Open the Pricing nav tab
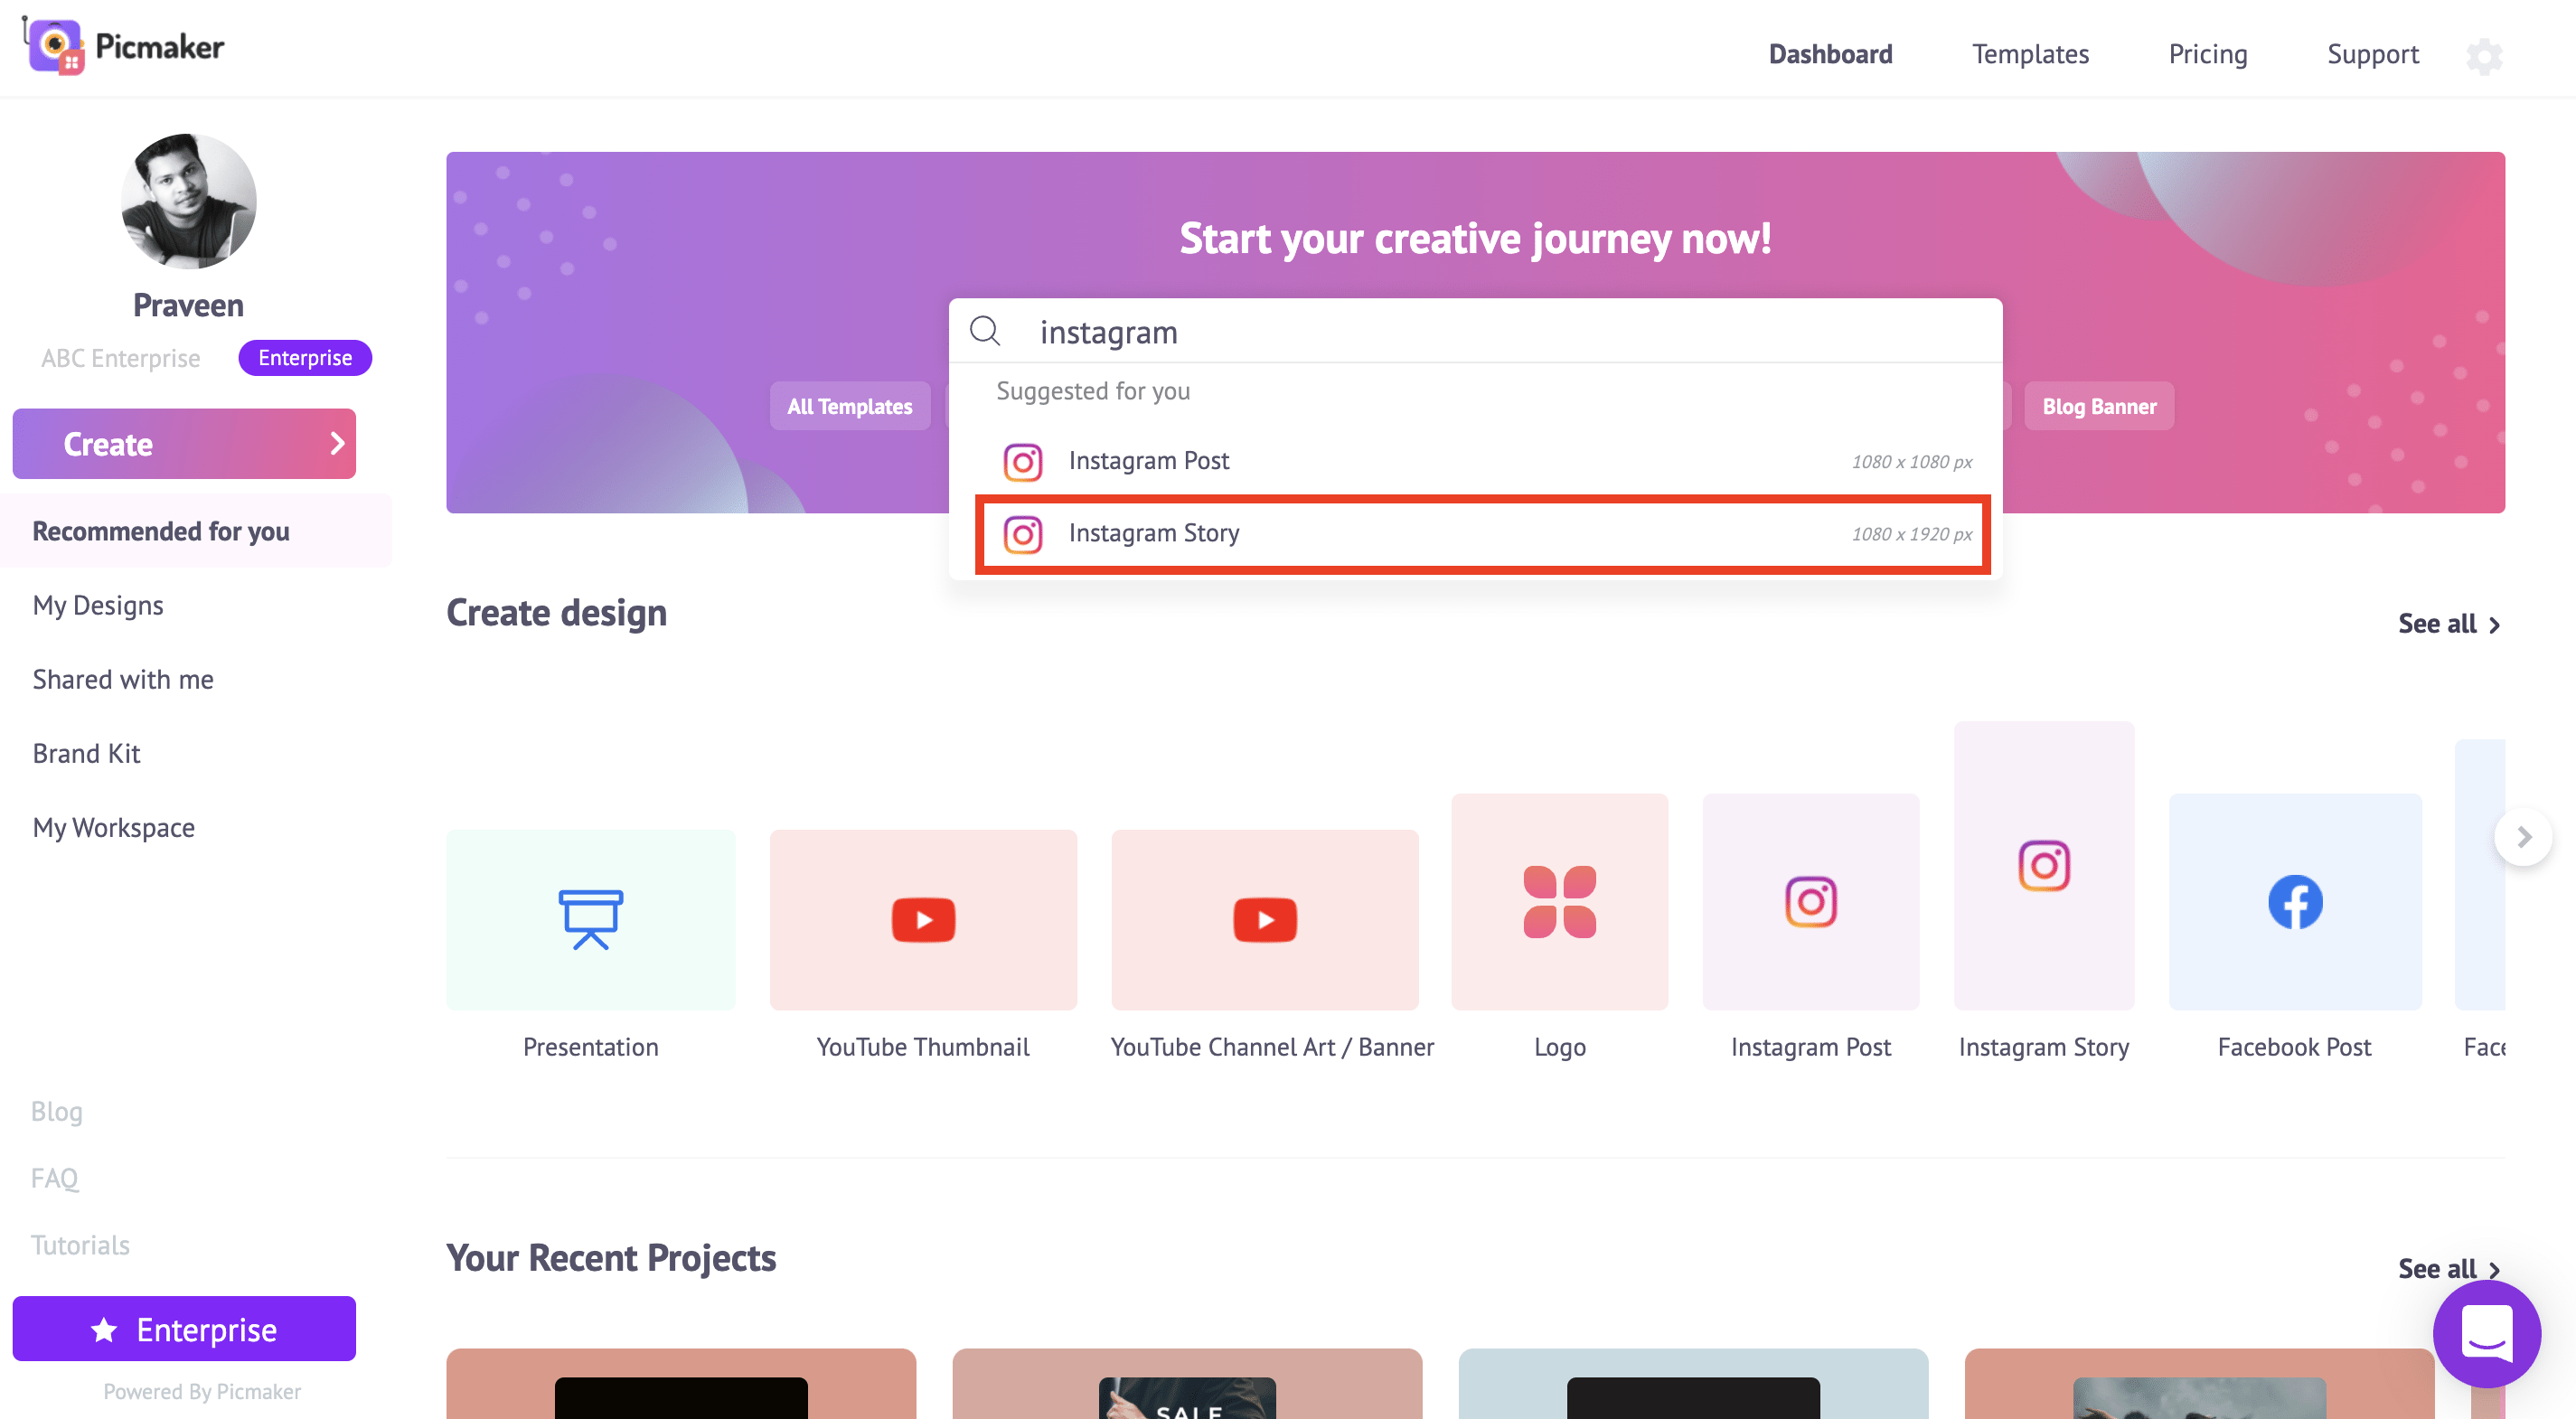This screenshot has width=2576, height=1419. pos(2207,54)
